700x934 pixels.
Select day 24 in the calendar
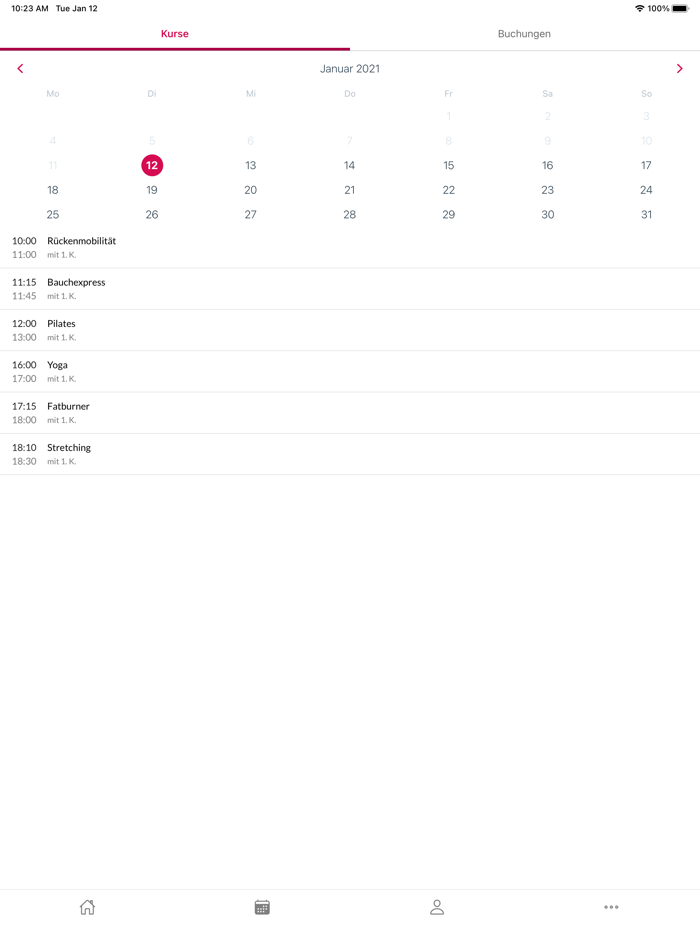(x=646, y=190)
